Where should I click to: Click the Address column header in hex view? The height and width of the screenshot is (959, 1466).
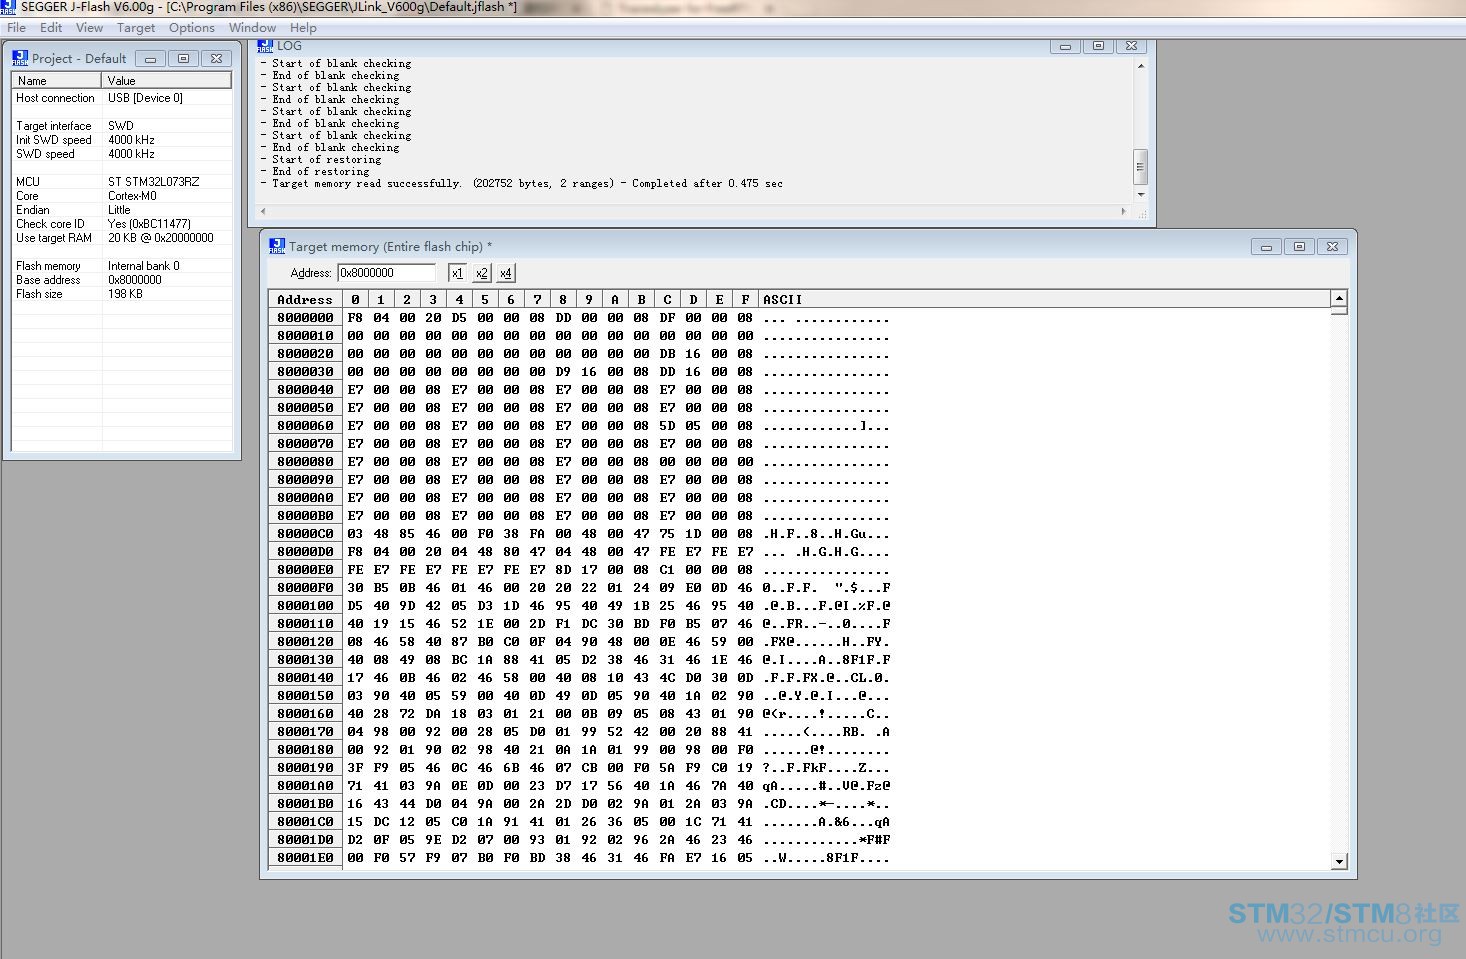click(x=305, y=299)
